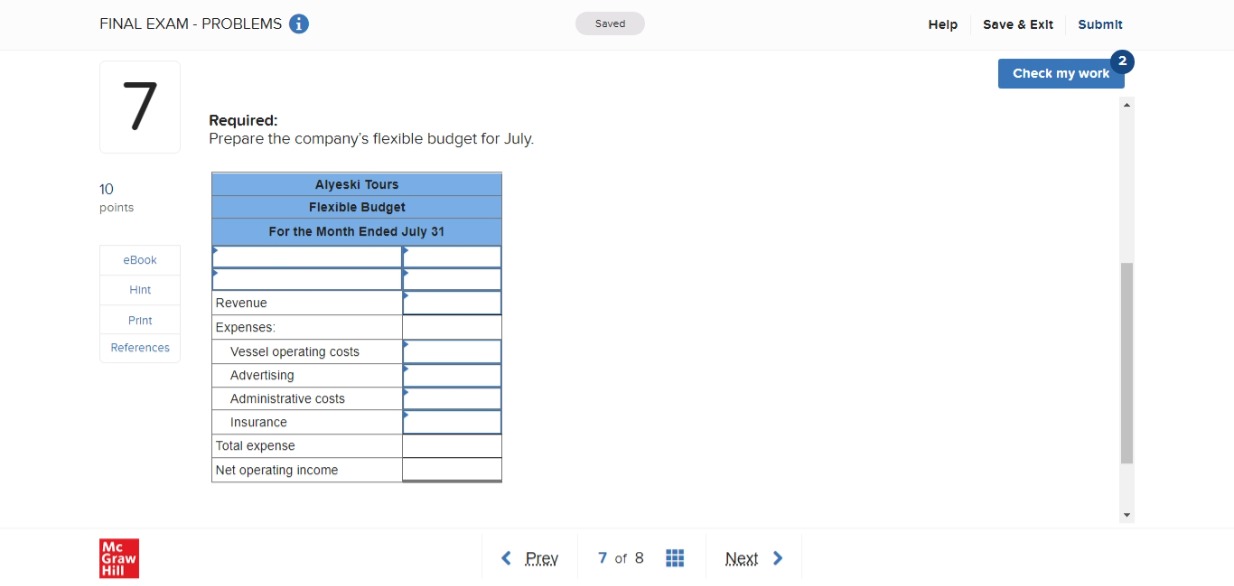1234x586 pixels.
Task: Submit the exam
Action: pyautogui.click(x=1100, y=23)
